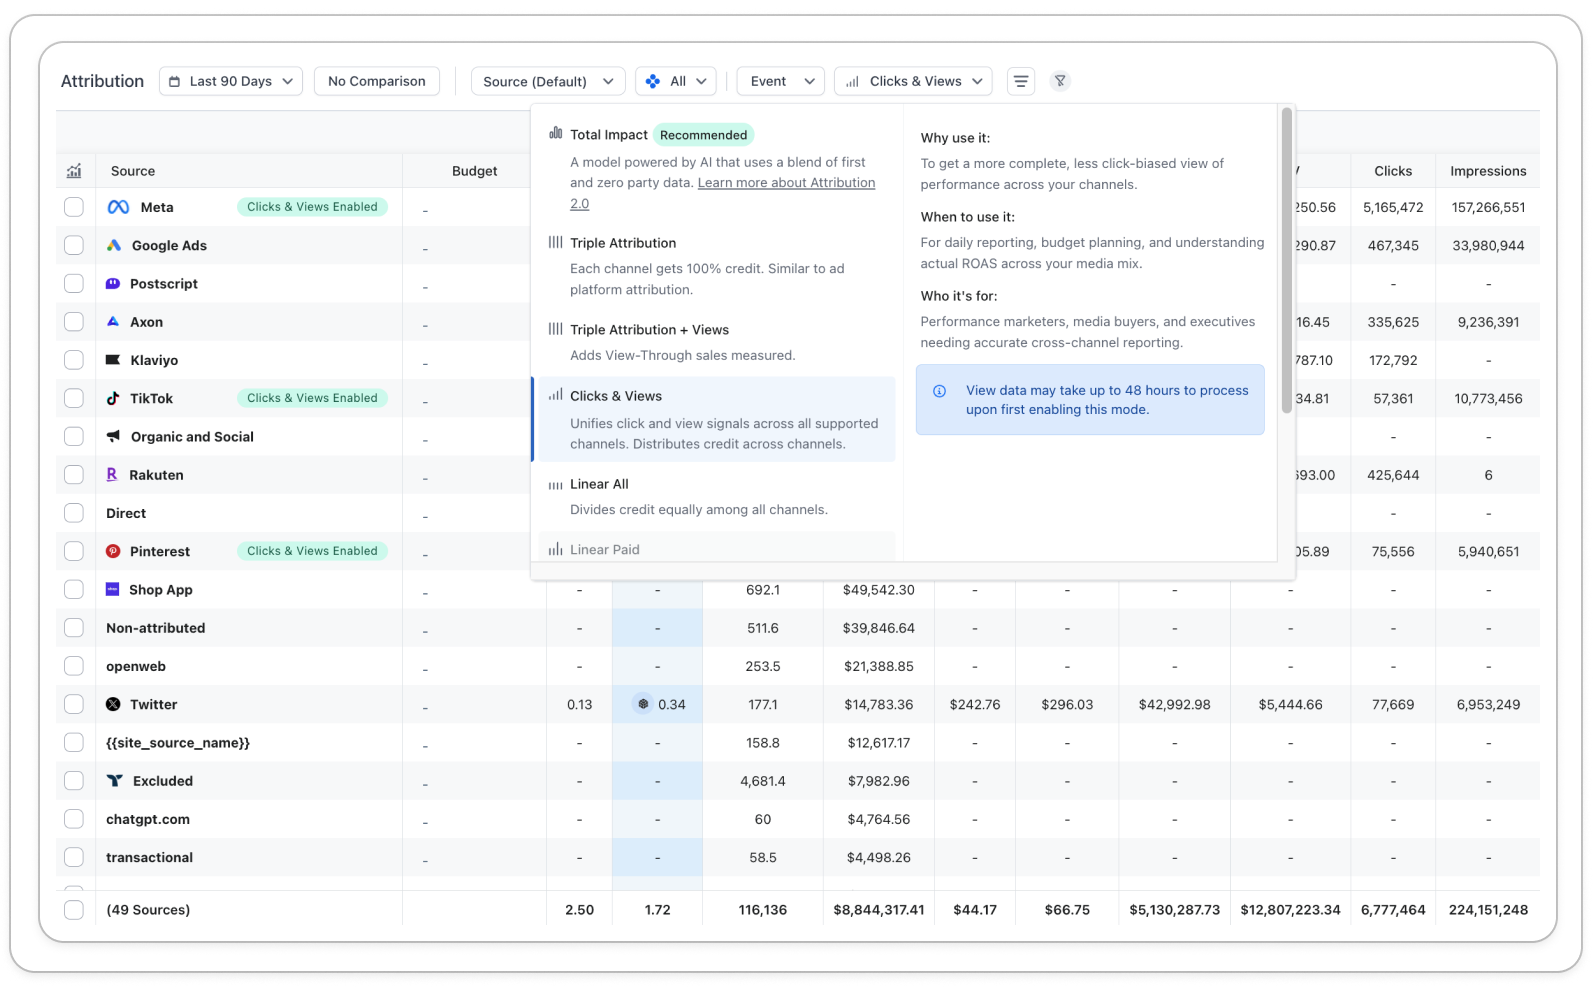Click TikTok's Clicks & Views Enabled badge
Viewport: 1595px width, 988px height.
tap(312, 398)
